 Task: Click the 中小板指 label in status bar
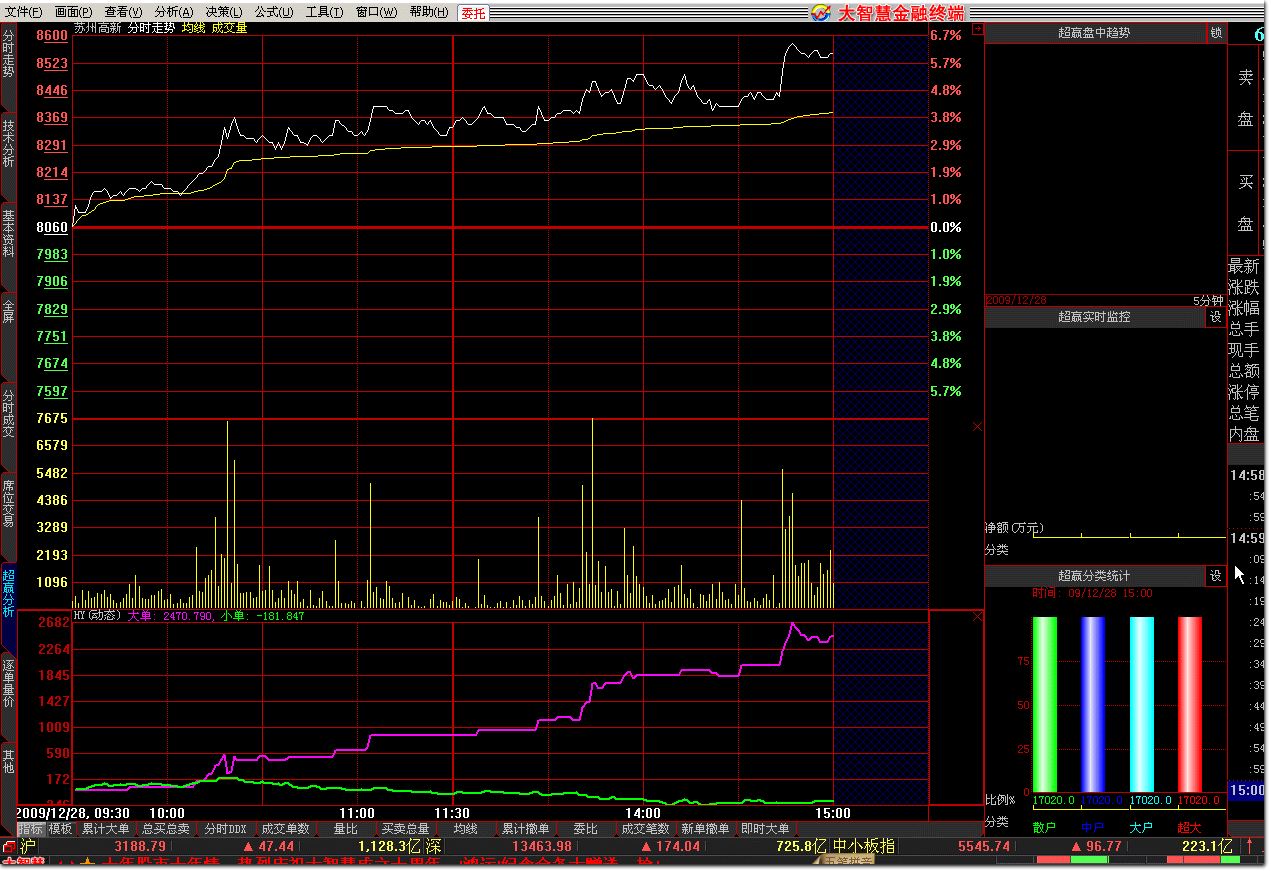(864, 847)
